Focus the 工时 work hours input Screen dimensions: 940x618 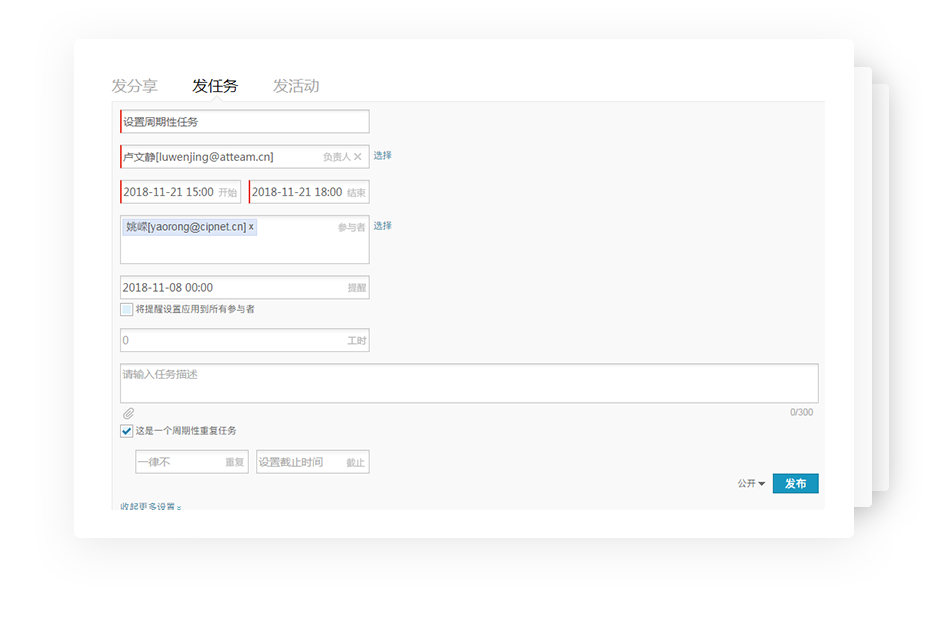click(230, 341)
